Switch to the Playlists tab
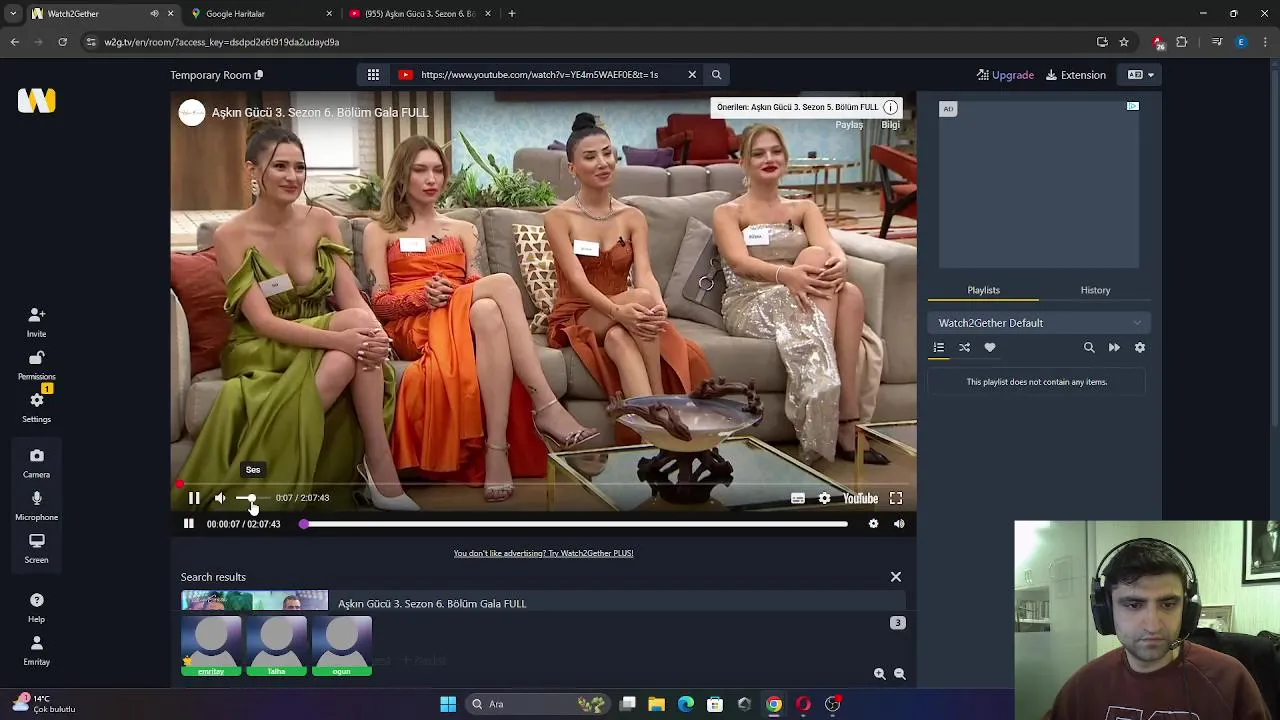 (983, 290)
